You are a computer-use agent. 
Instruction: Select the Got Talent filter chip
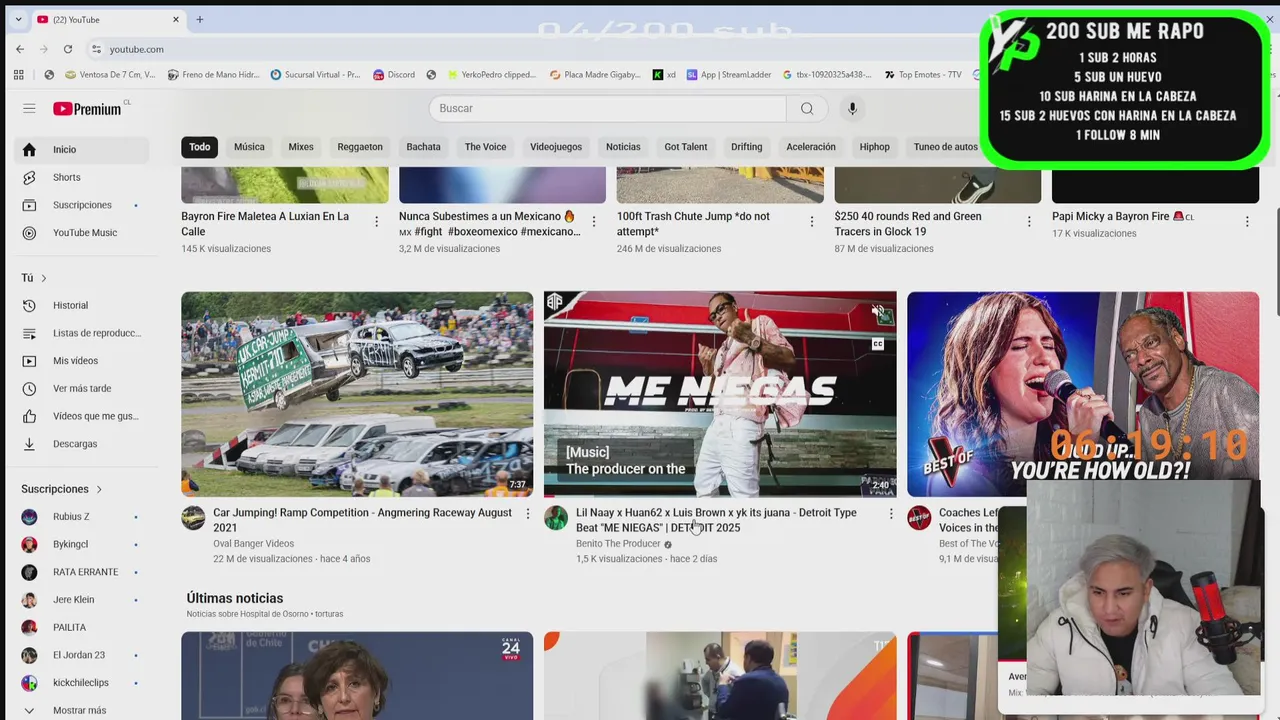[x=686, y=147]
